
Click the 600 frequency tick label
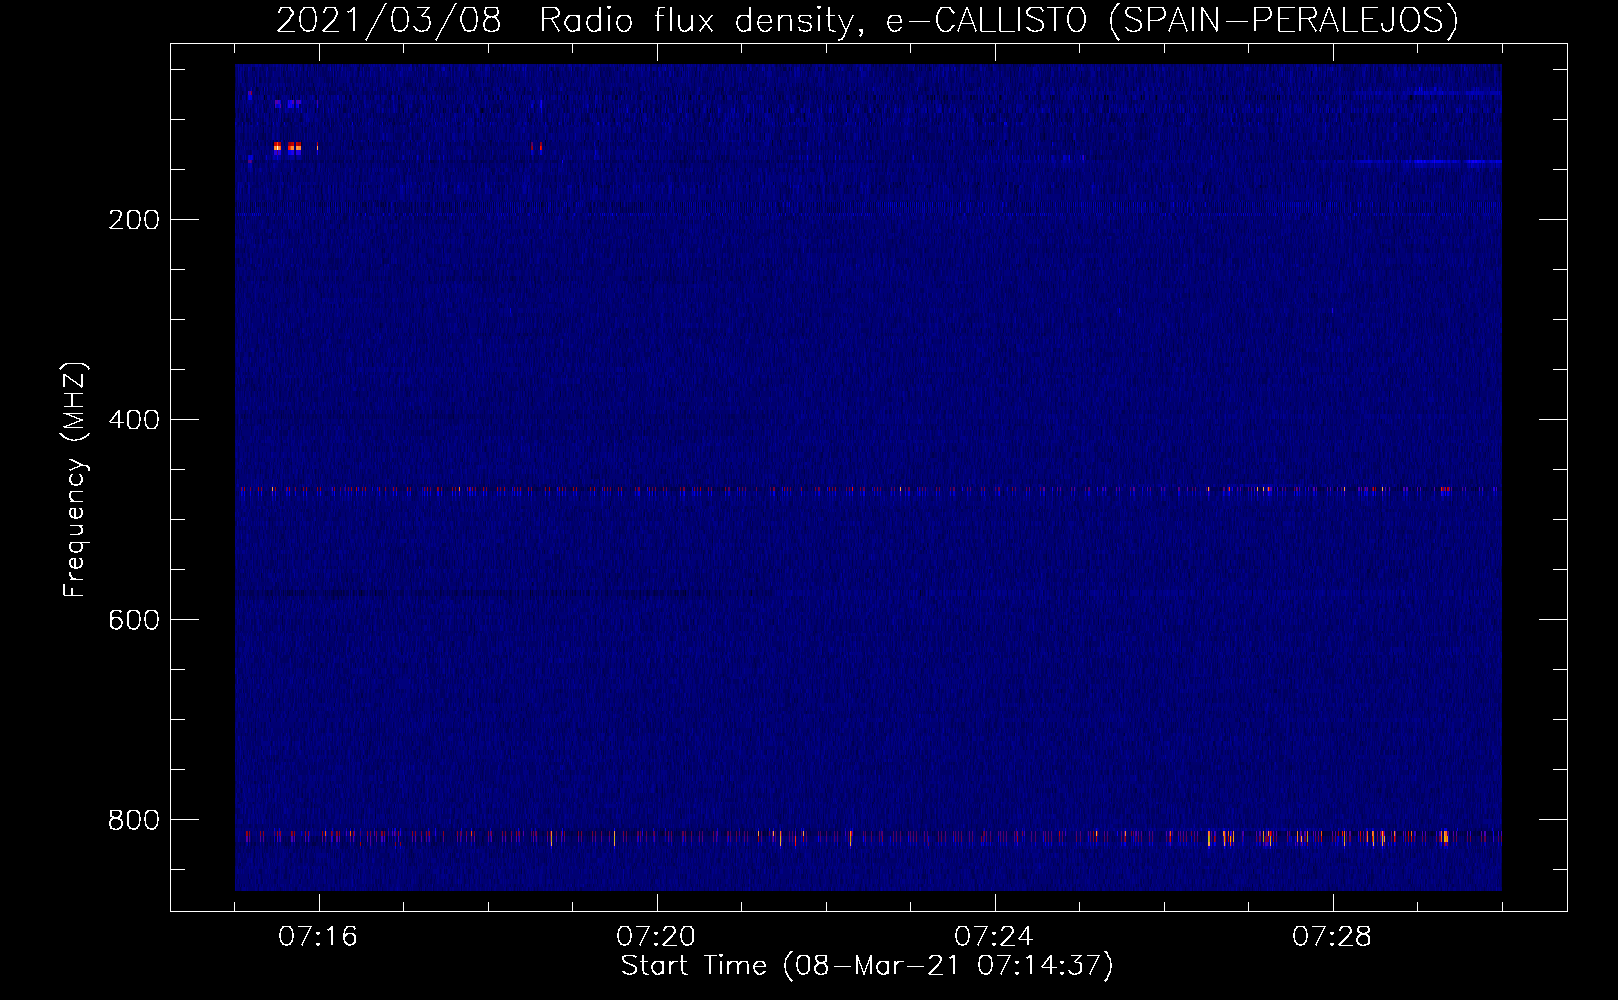click(132, 620)
